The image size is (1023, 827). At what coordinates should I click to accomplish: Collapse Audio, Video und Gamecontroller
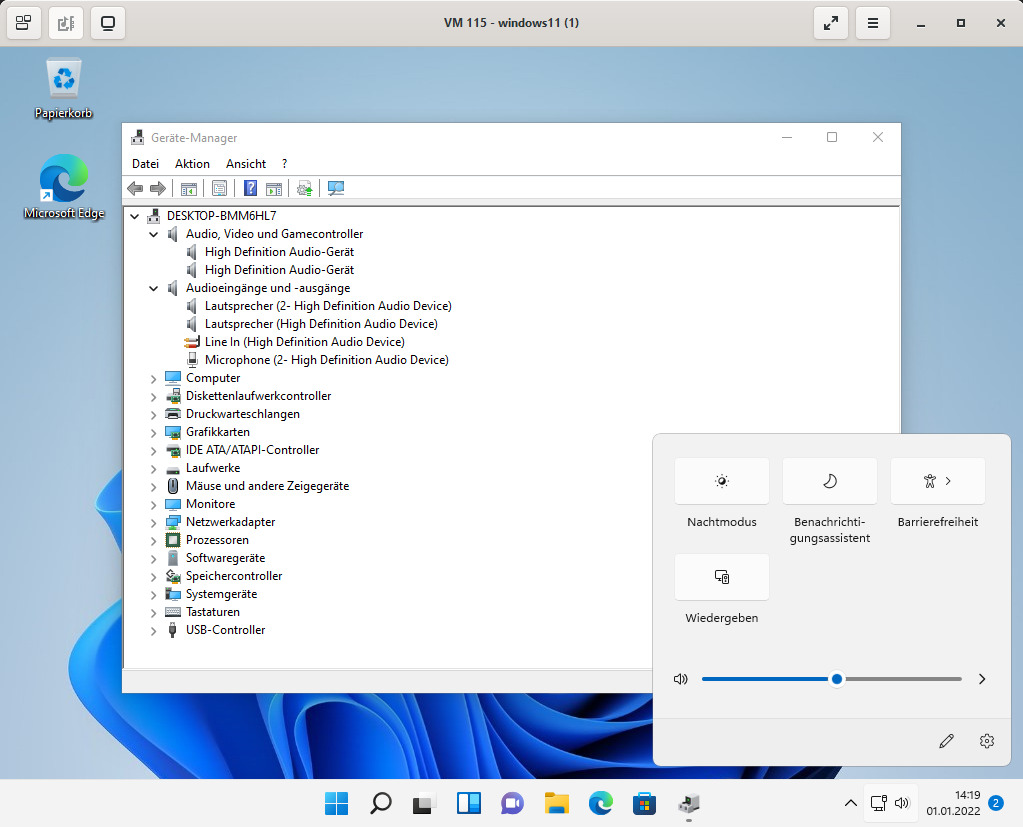point(154,234)
